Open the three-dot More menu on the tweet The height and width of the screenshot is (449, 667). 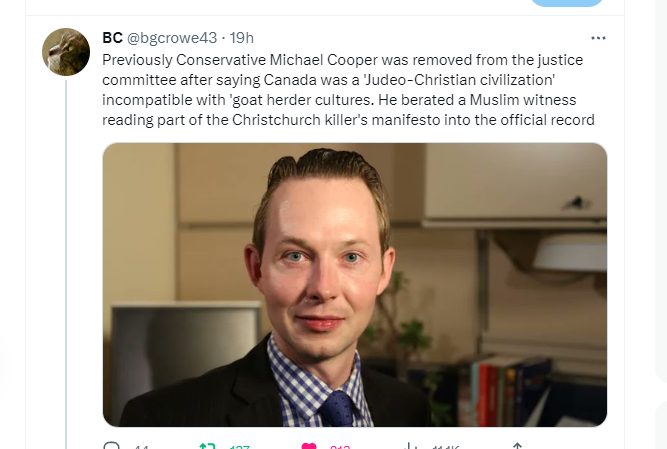coord(598,38)
